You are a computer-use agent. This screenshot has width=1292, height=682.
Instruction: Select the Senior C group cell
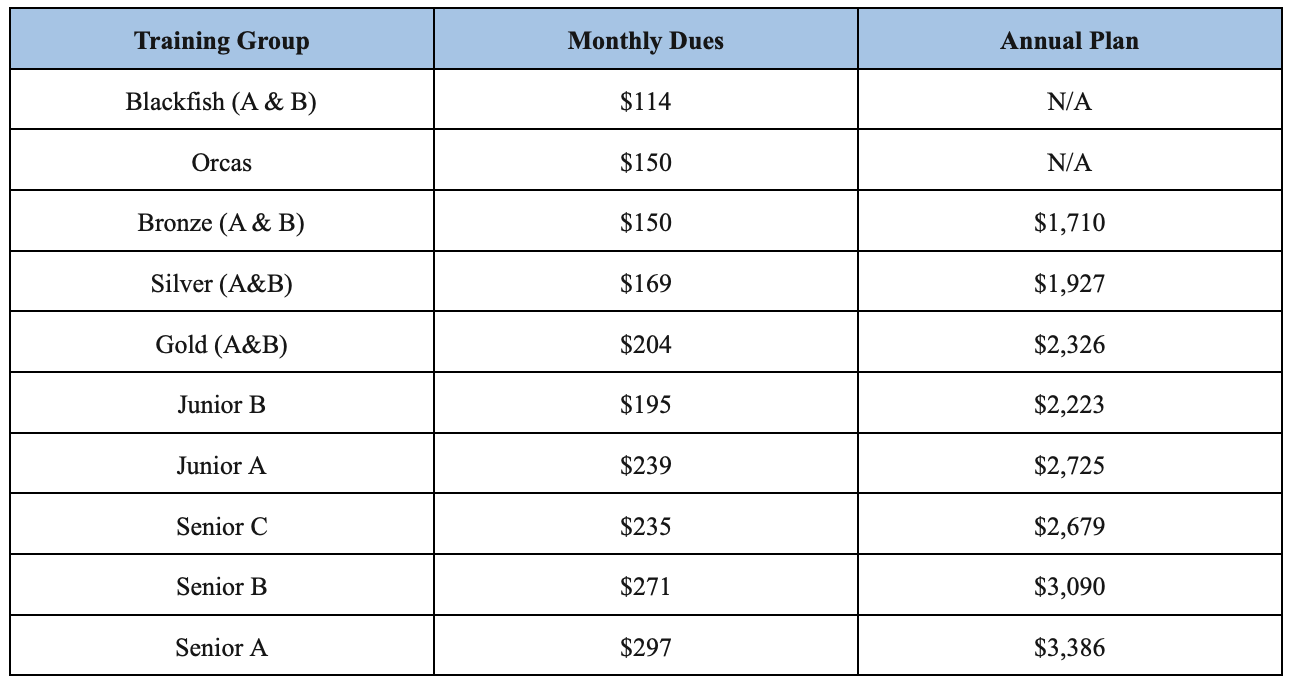221,526
